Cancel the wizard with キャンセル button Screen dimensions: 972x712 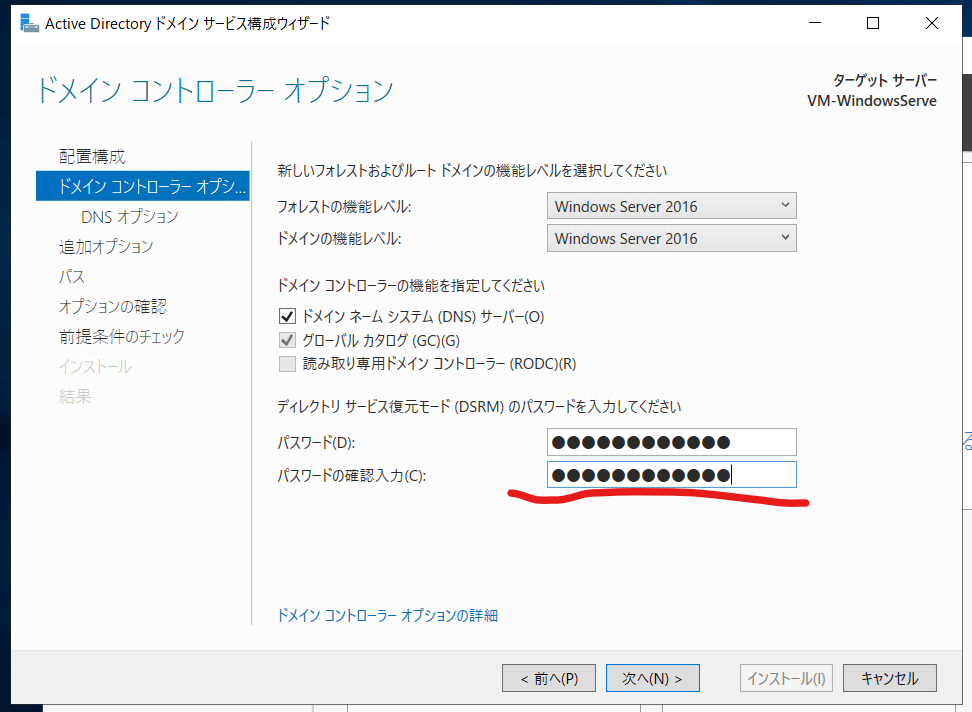tap(890, 678)
